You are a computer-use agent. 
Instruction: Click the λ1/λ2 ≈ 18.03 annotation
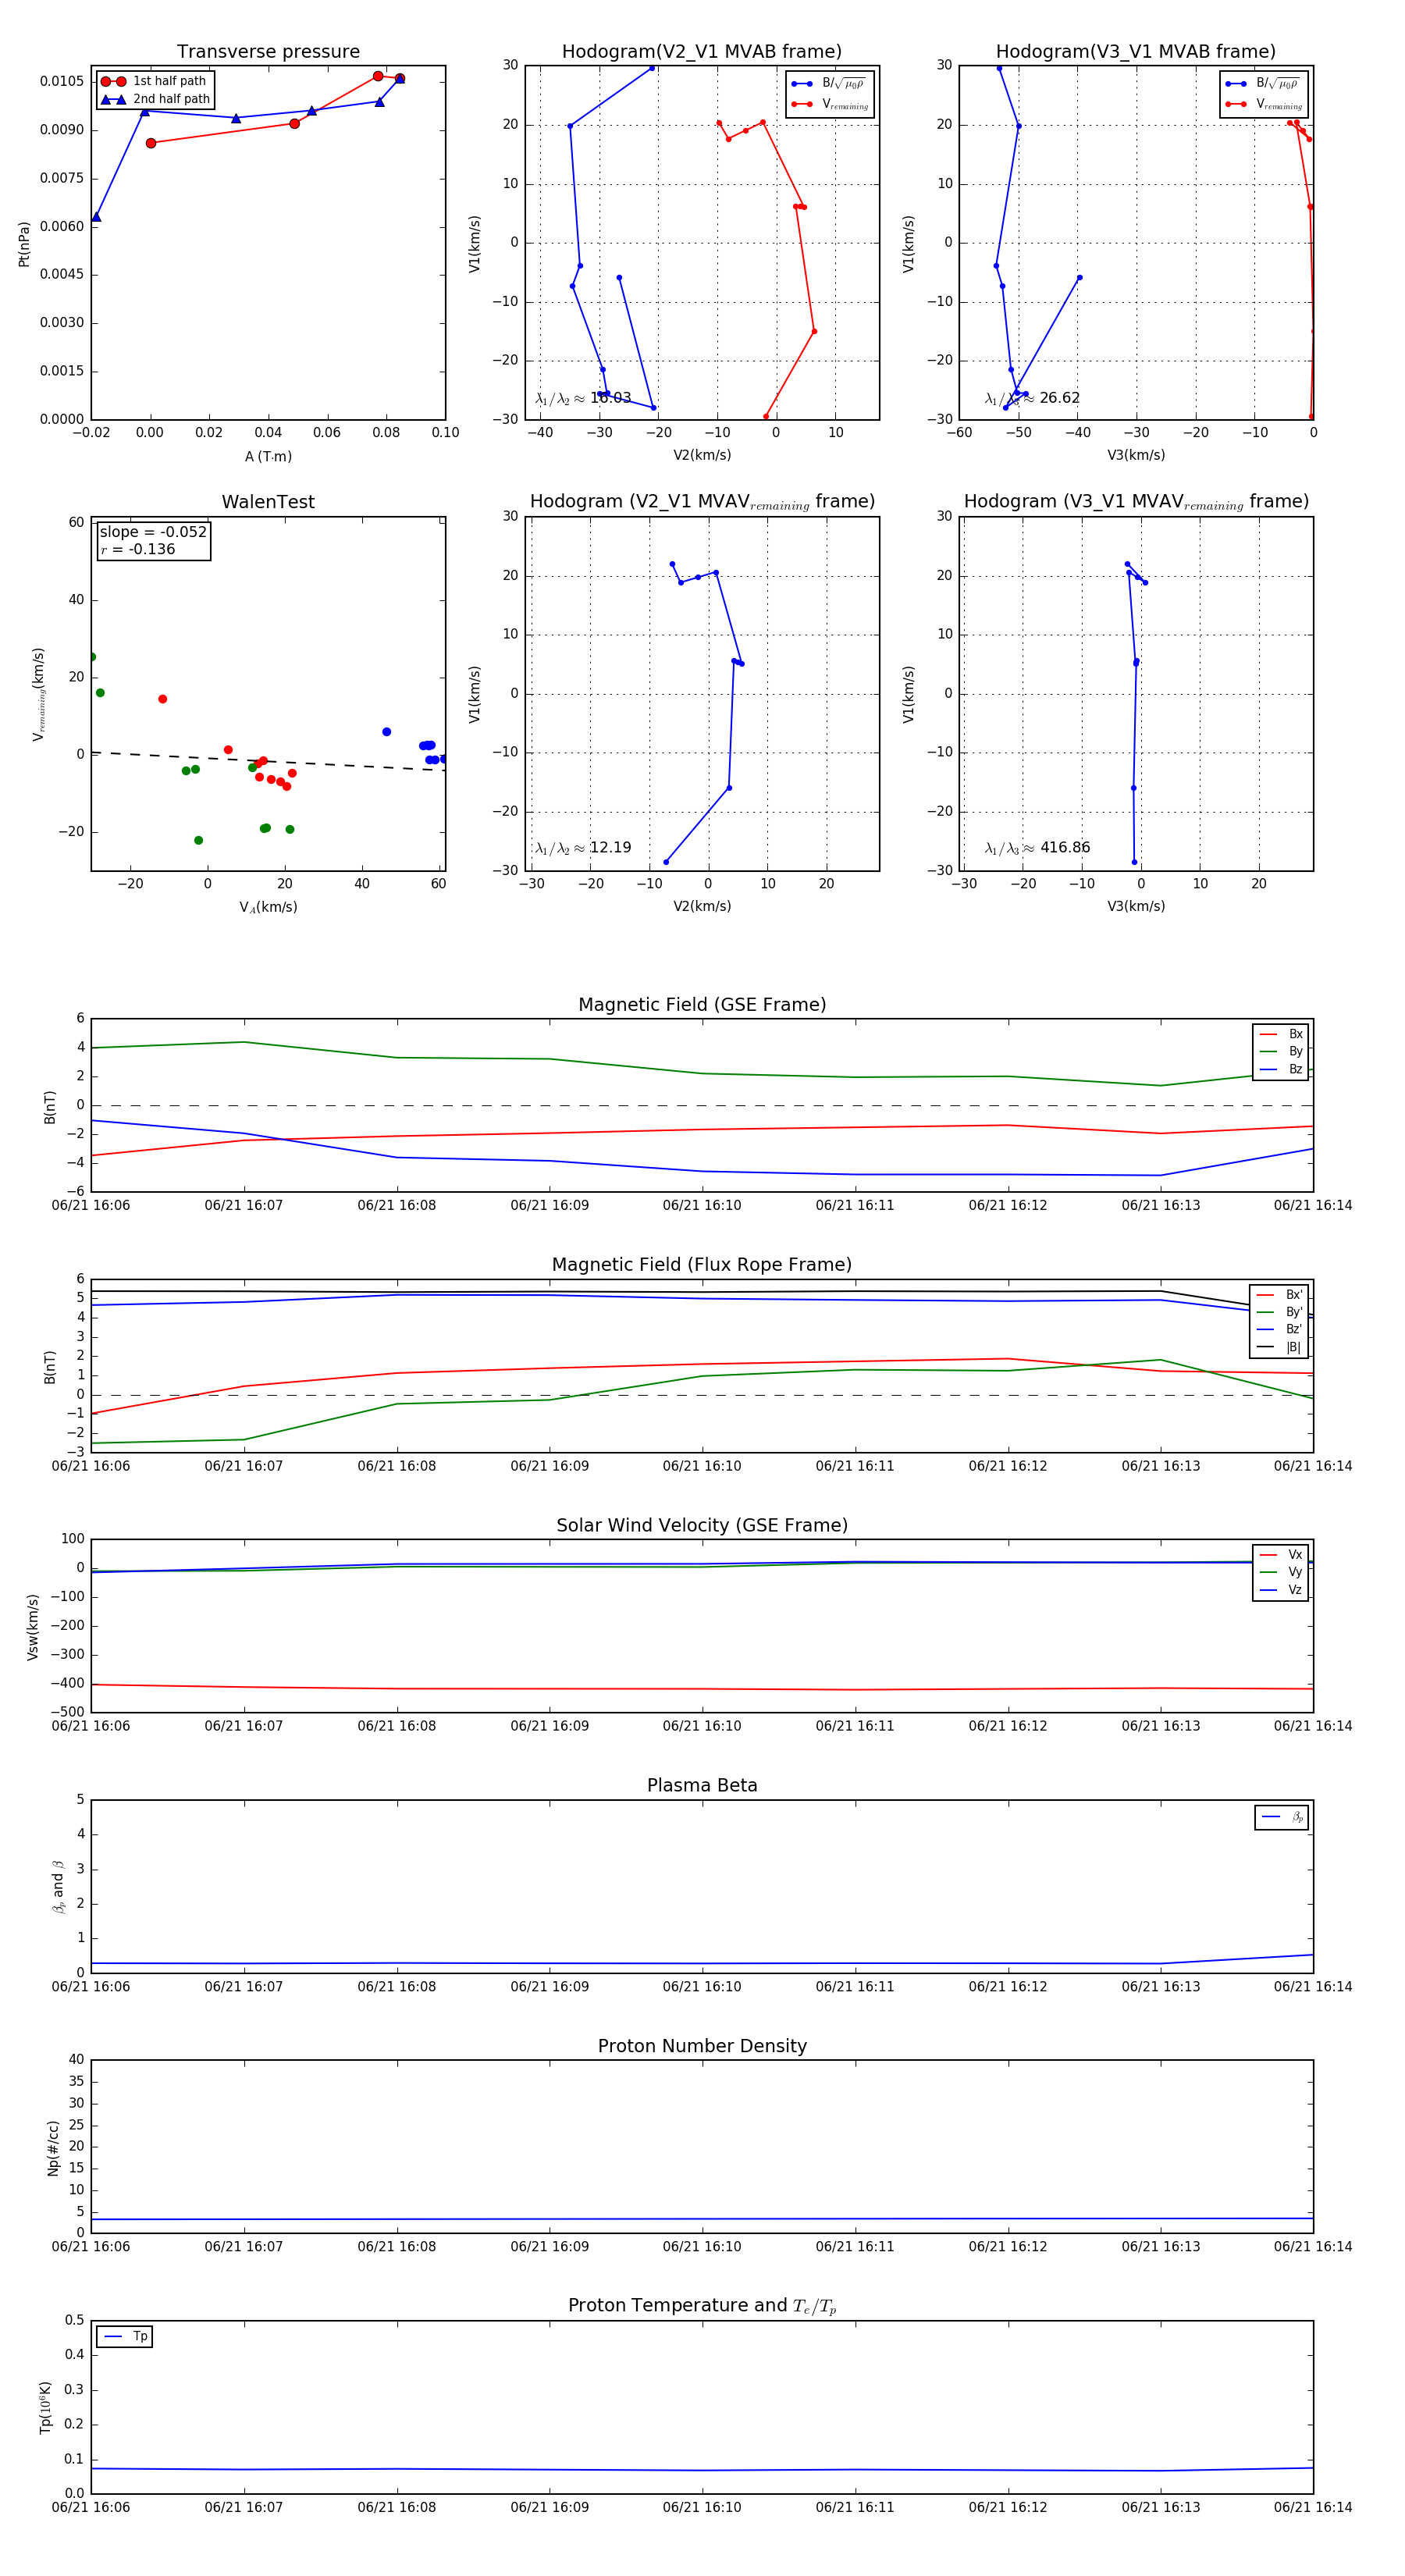click(583, 398)
